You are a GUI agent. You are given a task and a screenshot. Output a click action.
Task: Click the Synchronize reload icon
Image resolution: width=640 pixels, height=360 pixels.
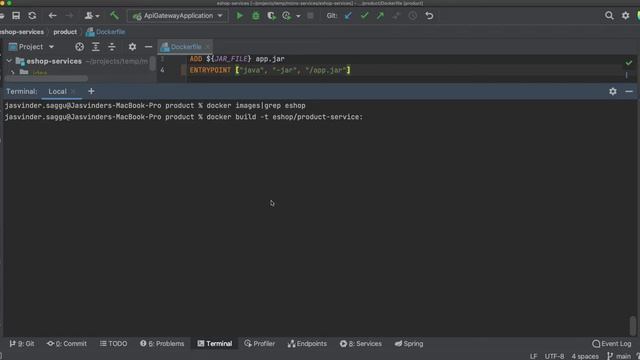(32, 16)
